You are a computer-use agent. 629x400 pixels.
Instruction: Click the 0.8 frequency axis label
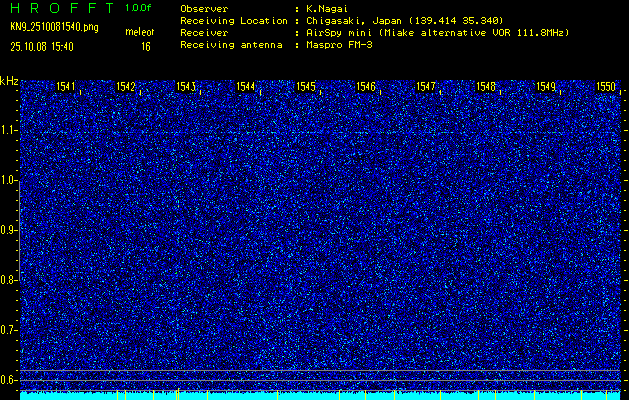(x=9, y=279)
